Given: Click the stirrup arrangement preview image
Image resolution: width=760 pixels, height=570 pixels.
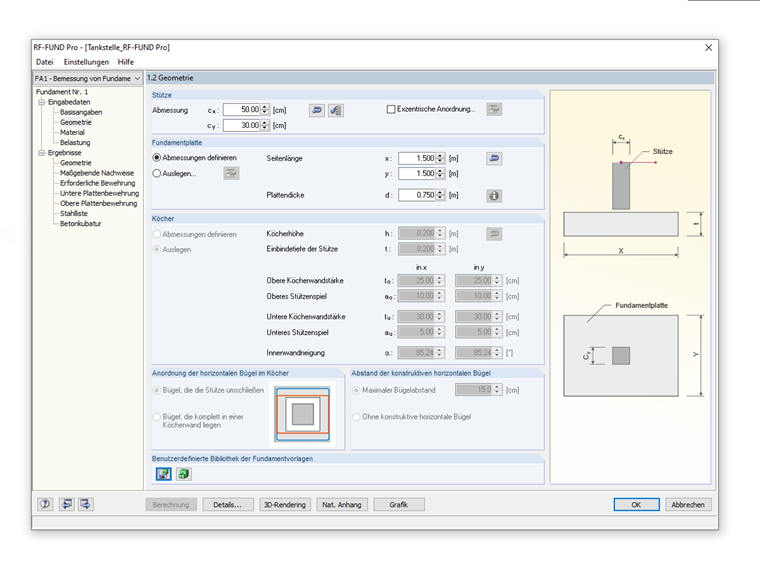Looking at the screenshot, I should coord(302,413).
